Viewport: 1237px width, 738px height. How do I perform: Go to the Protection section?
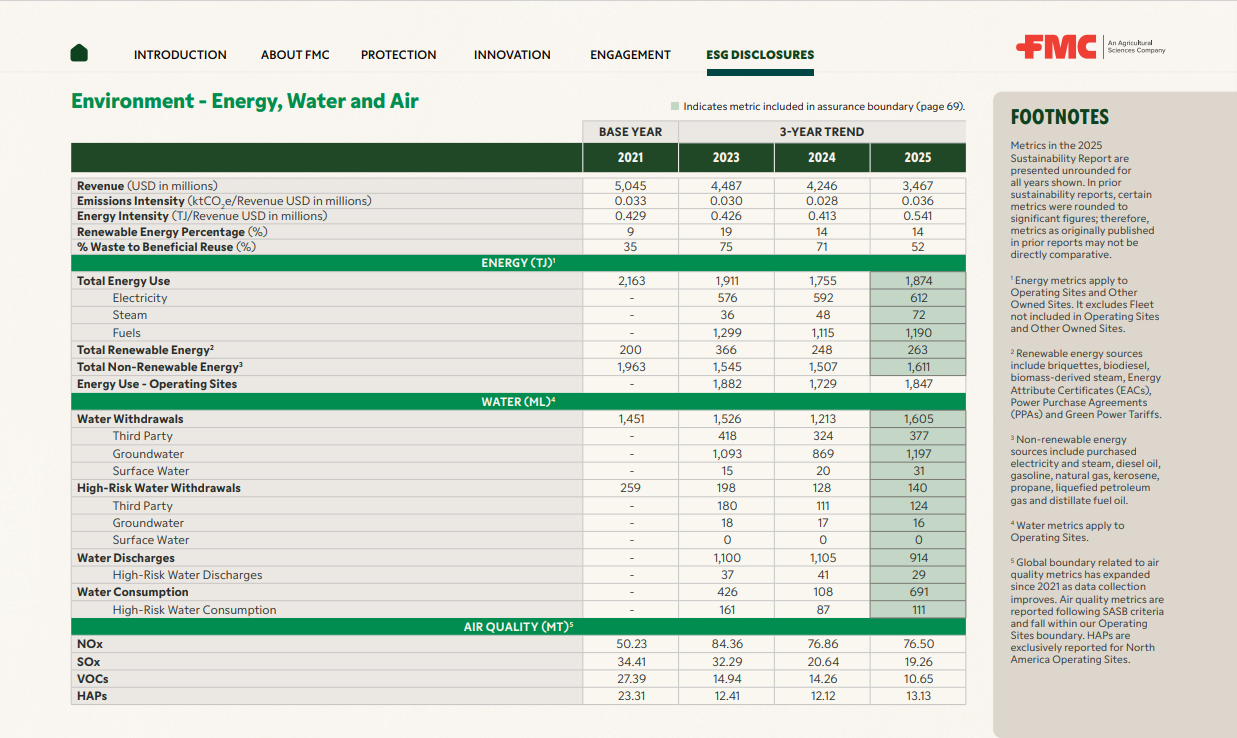coord(399,55)
